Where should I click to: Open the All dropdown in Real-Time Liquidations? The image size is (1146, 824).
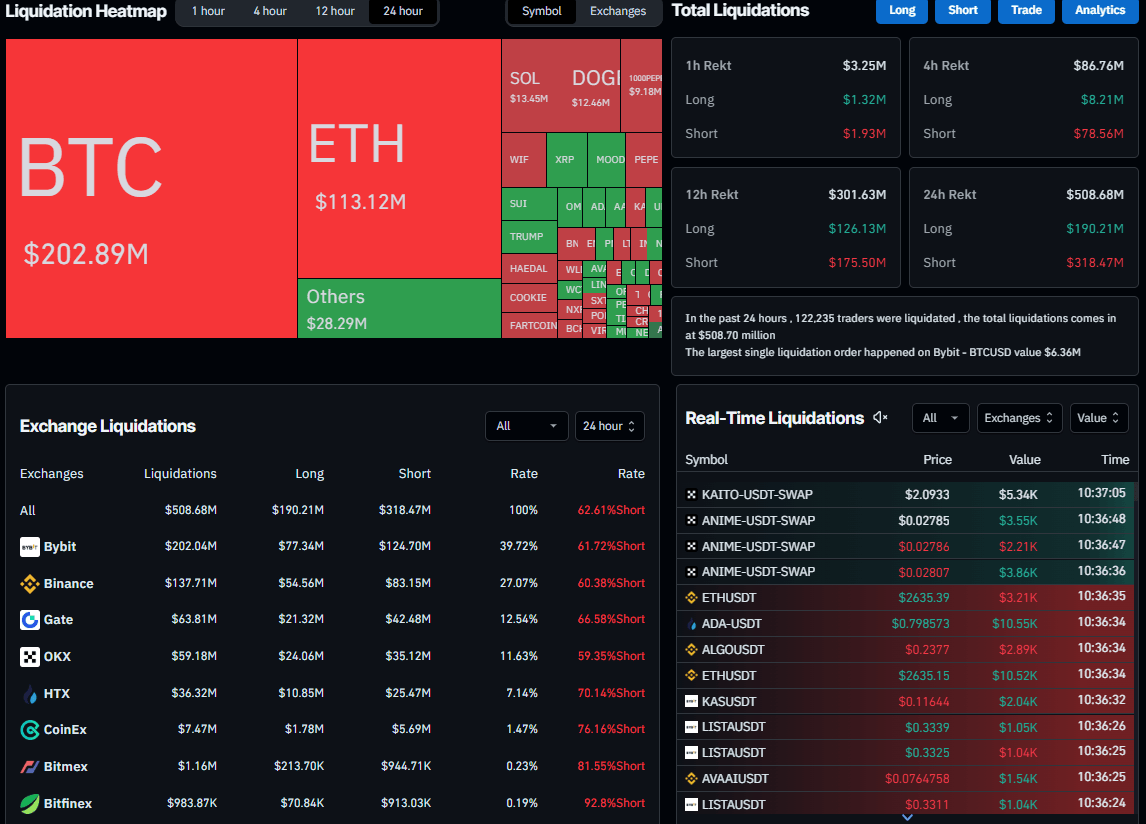click(941, 418)
